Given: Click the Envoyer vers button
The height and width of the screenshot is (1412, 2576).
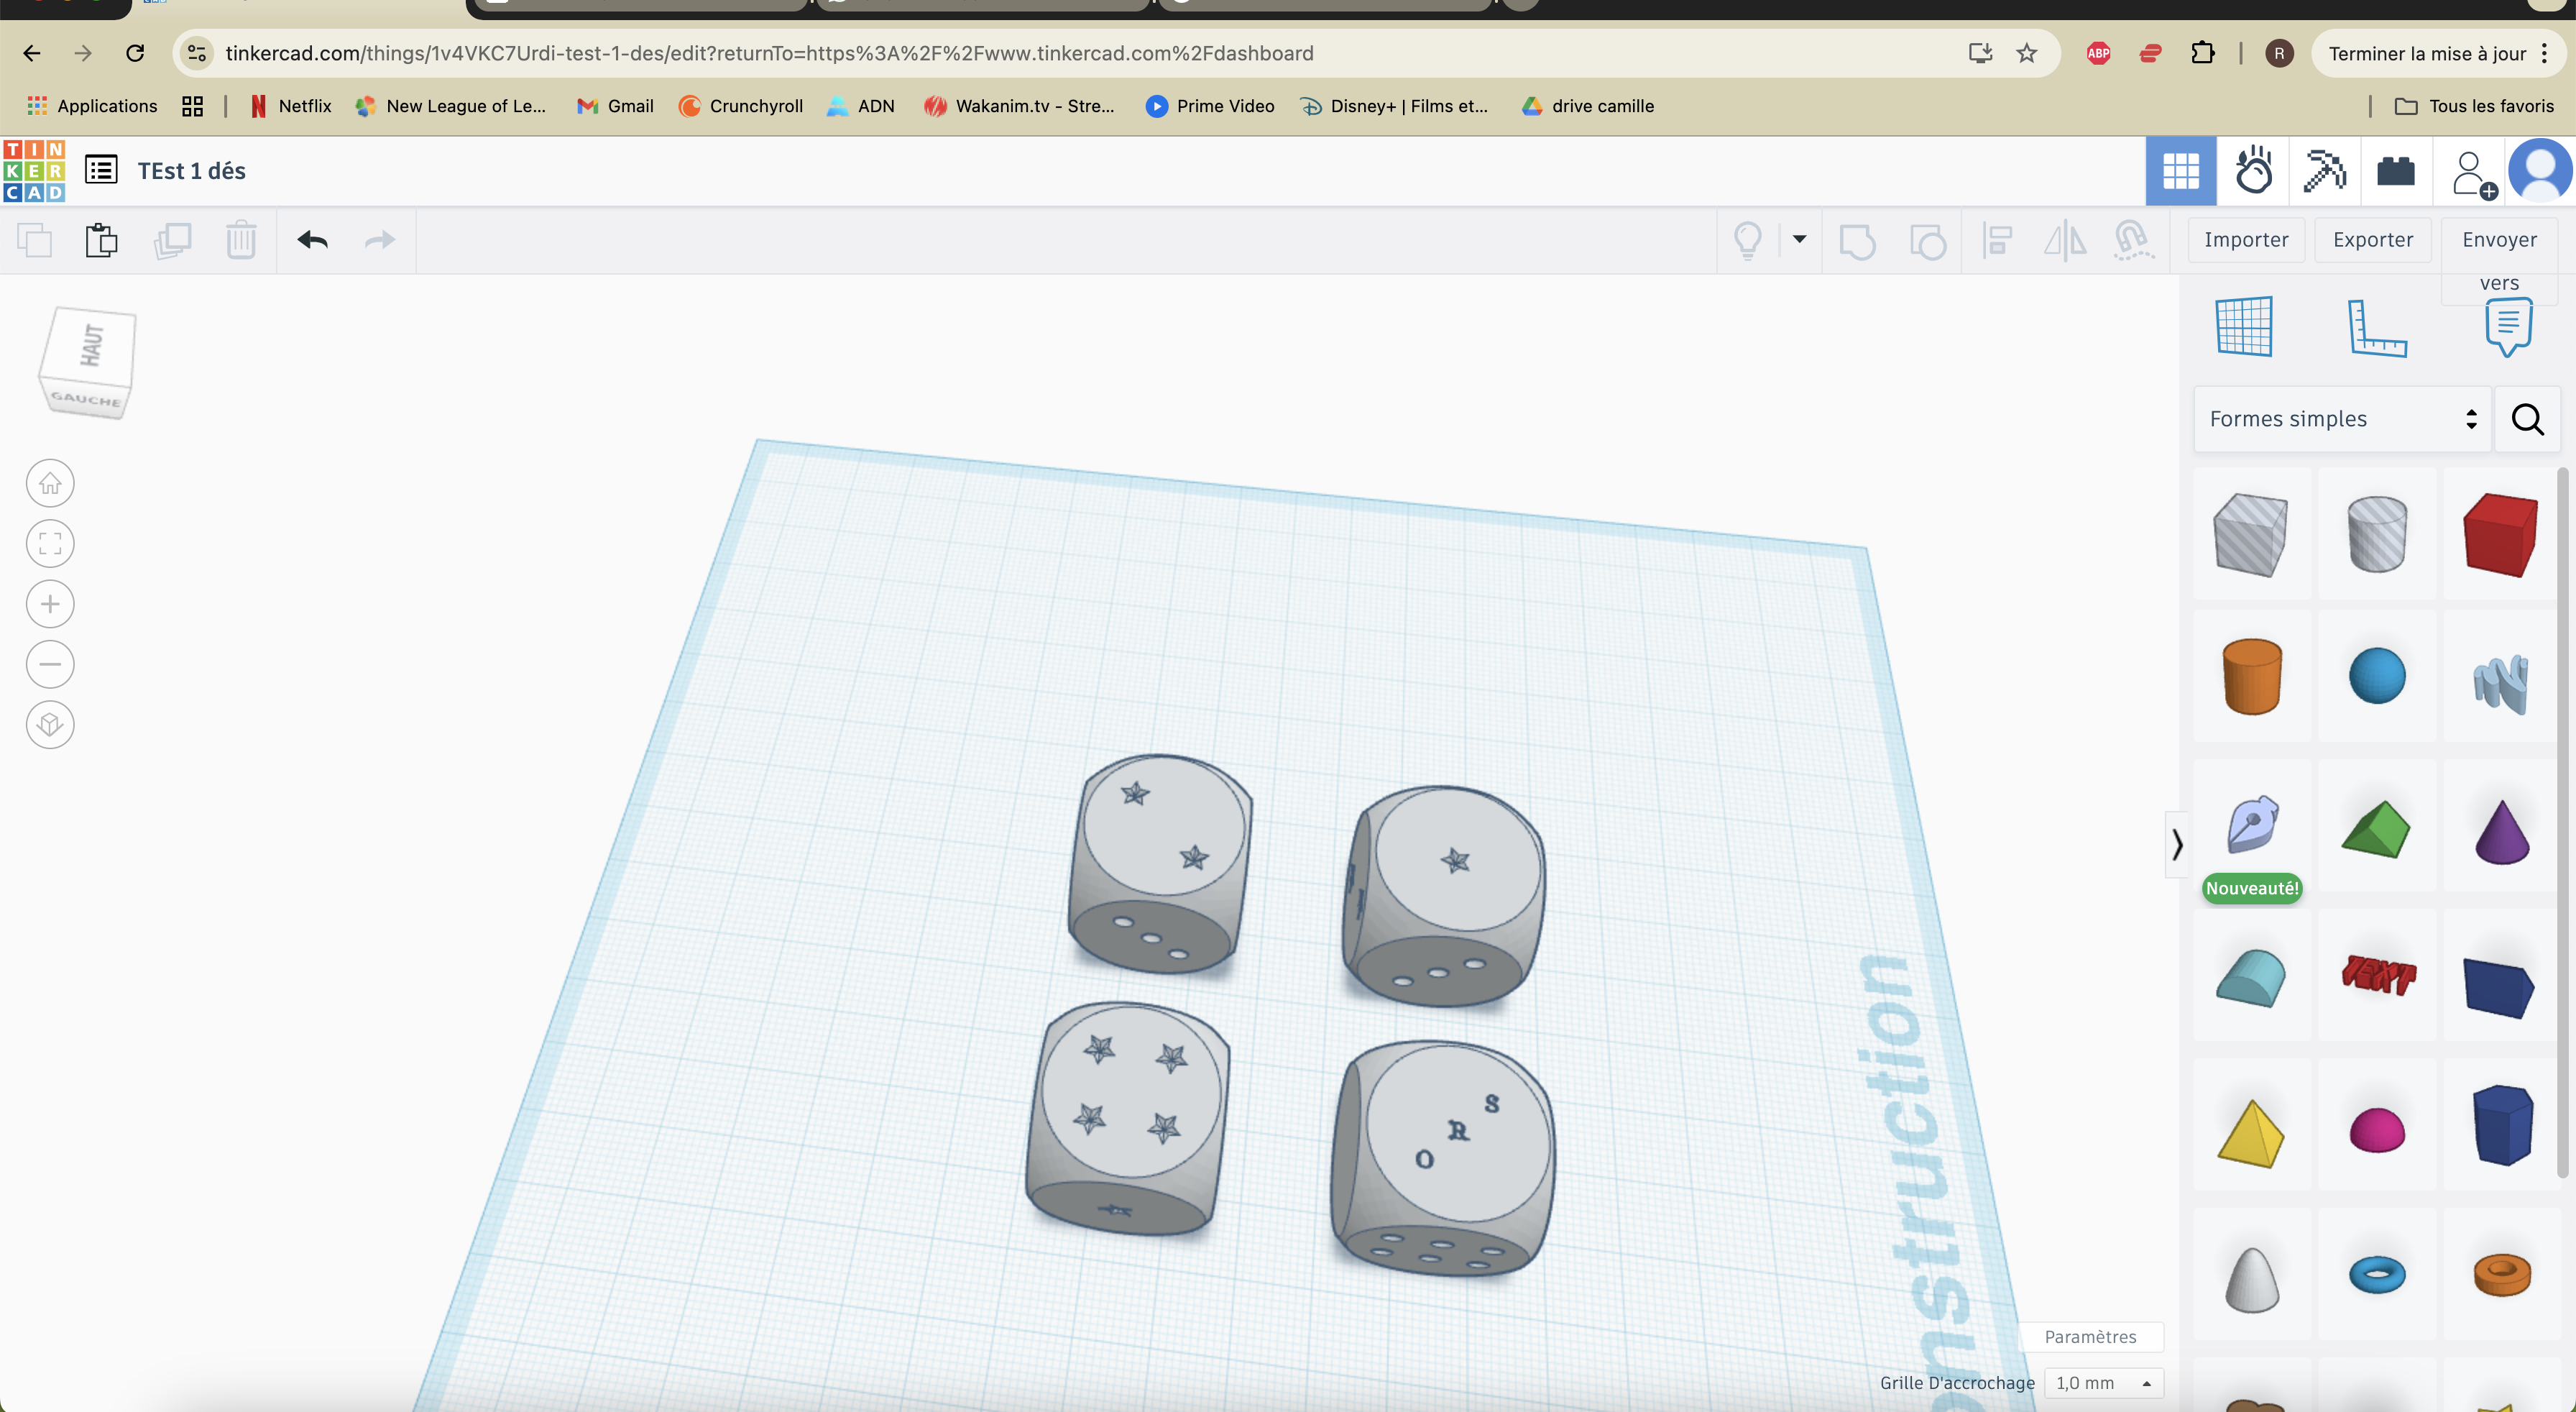Looking at the screenshot, I should click(x=2499, y=260).
